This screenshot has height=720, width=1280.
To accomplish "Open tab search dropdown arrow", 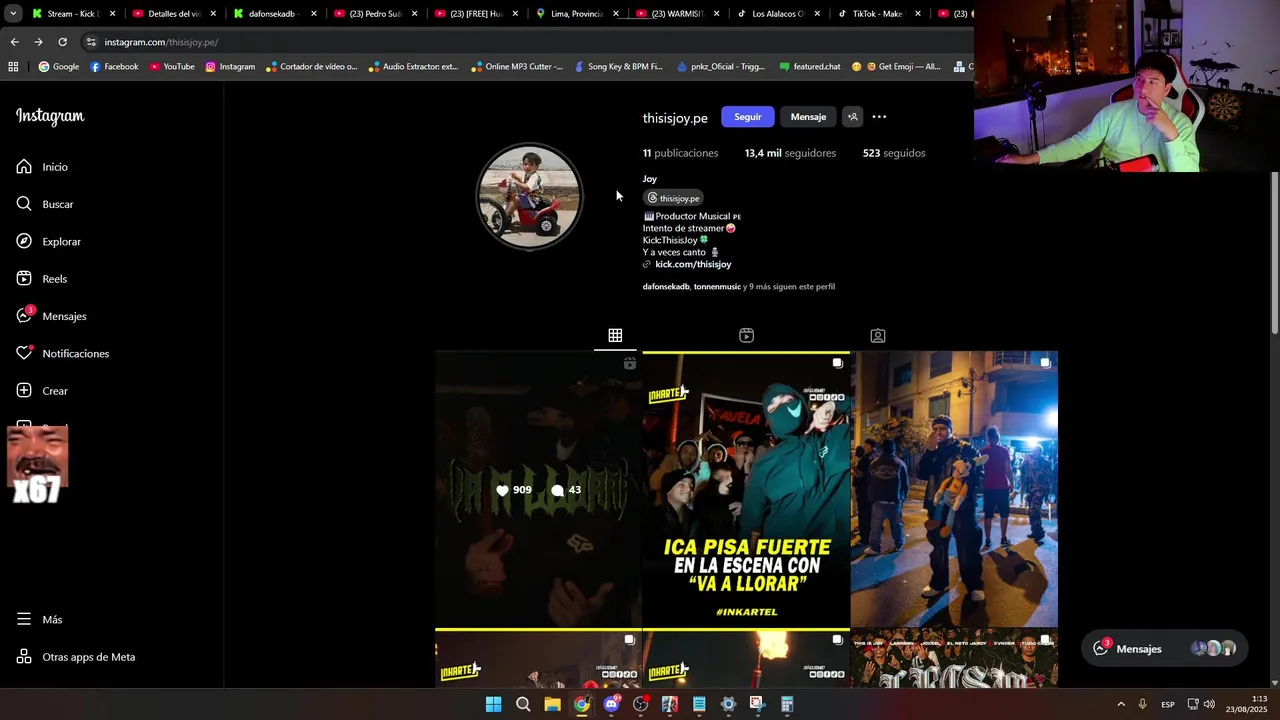I will click(x=13, y=14).
